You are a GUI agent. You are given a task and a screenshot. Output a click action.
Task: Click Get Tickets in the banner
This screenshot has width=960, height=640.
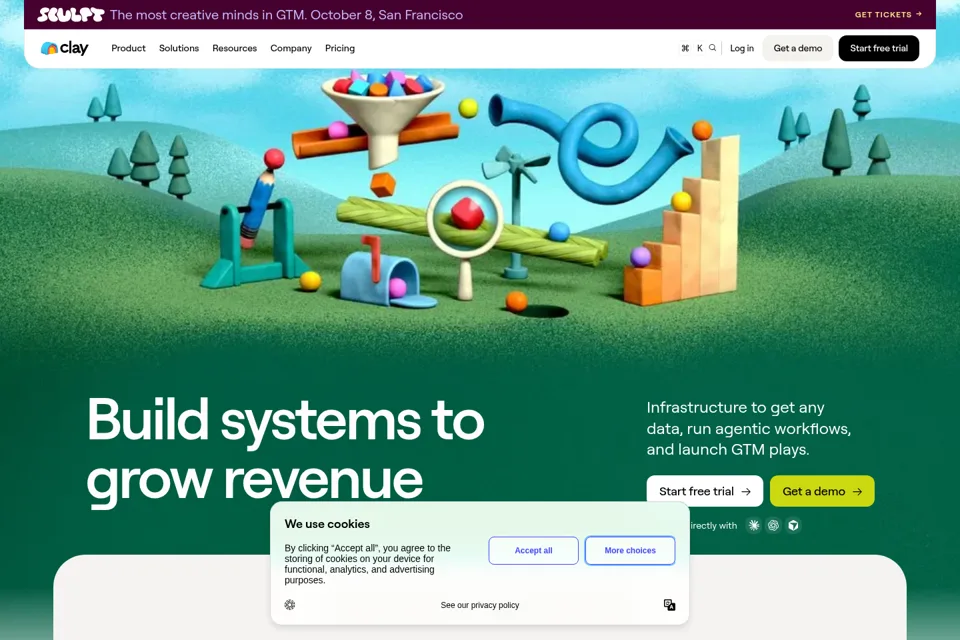(888, 15)
